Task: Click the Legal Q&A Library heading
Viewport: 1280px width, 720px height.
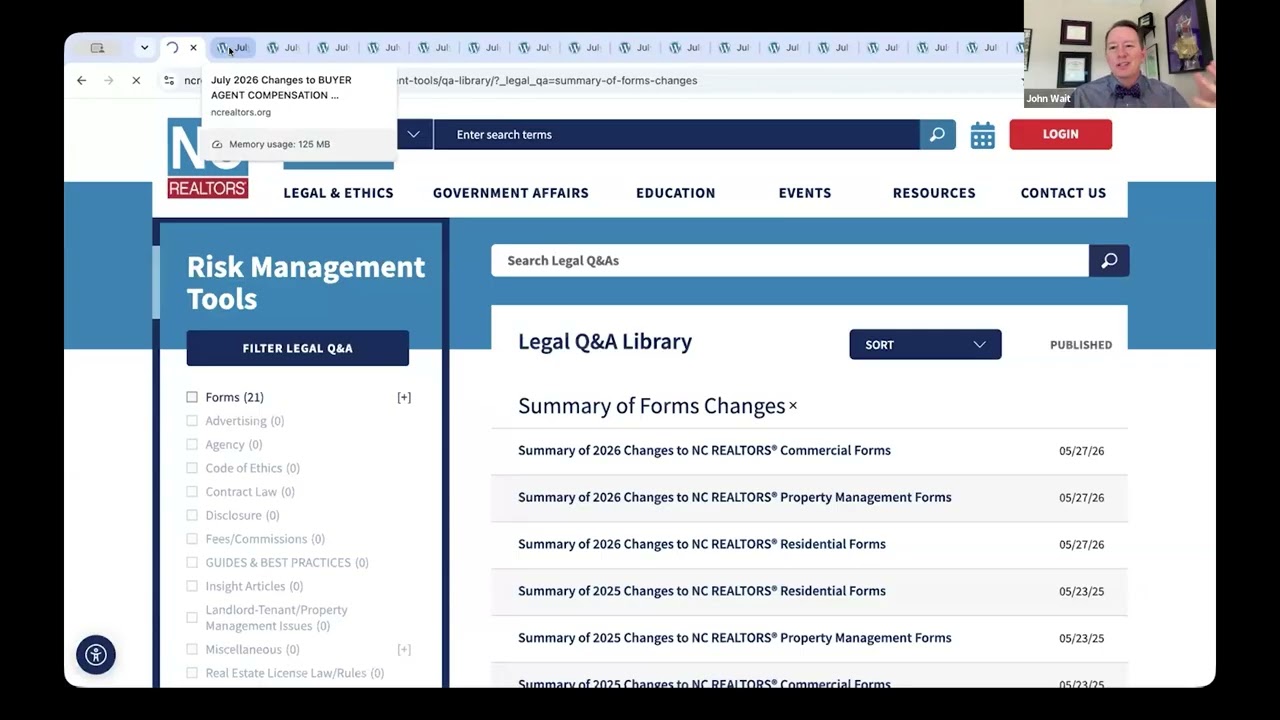Action: (605, 341)
